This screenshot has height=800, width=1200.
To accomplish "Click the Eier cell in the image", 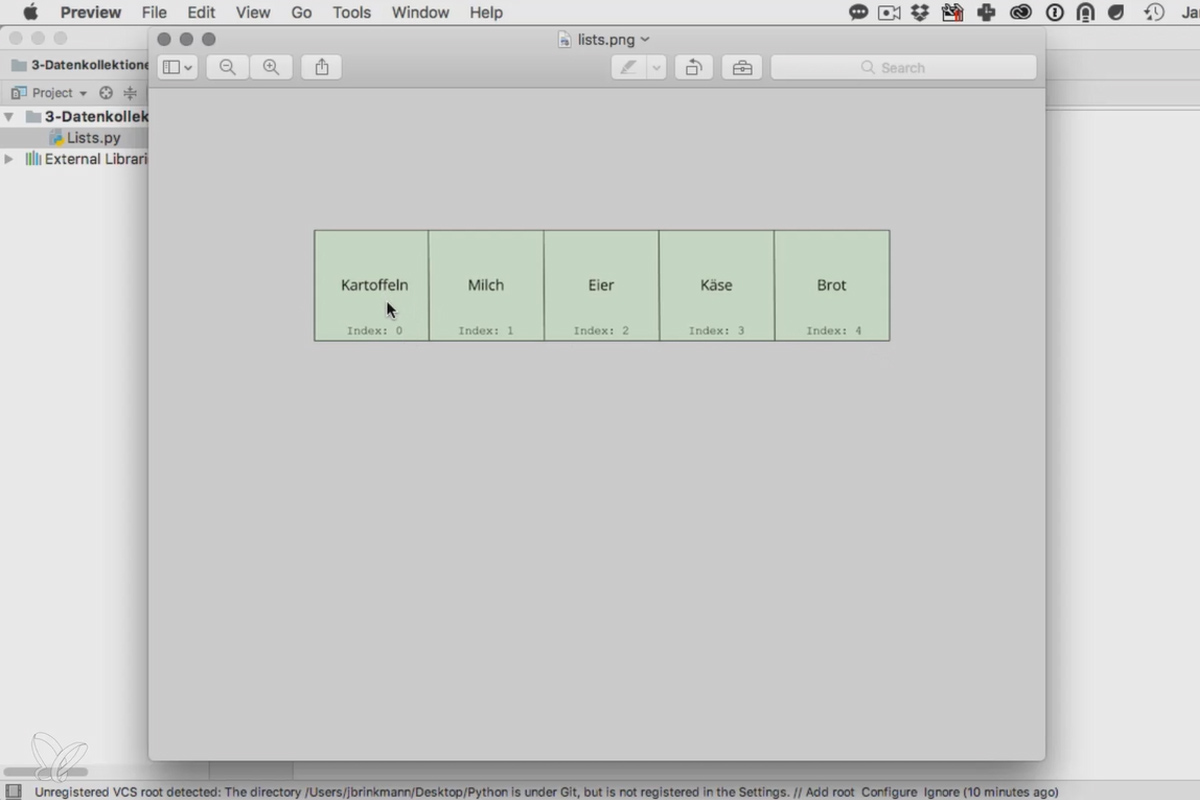I will 601,286.
